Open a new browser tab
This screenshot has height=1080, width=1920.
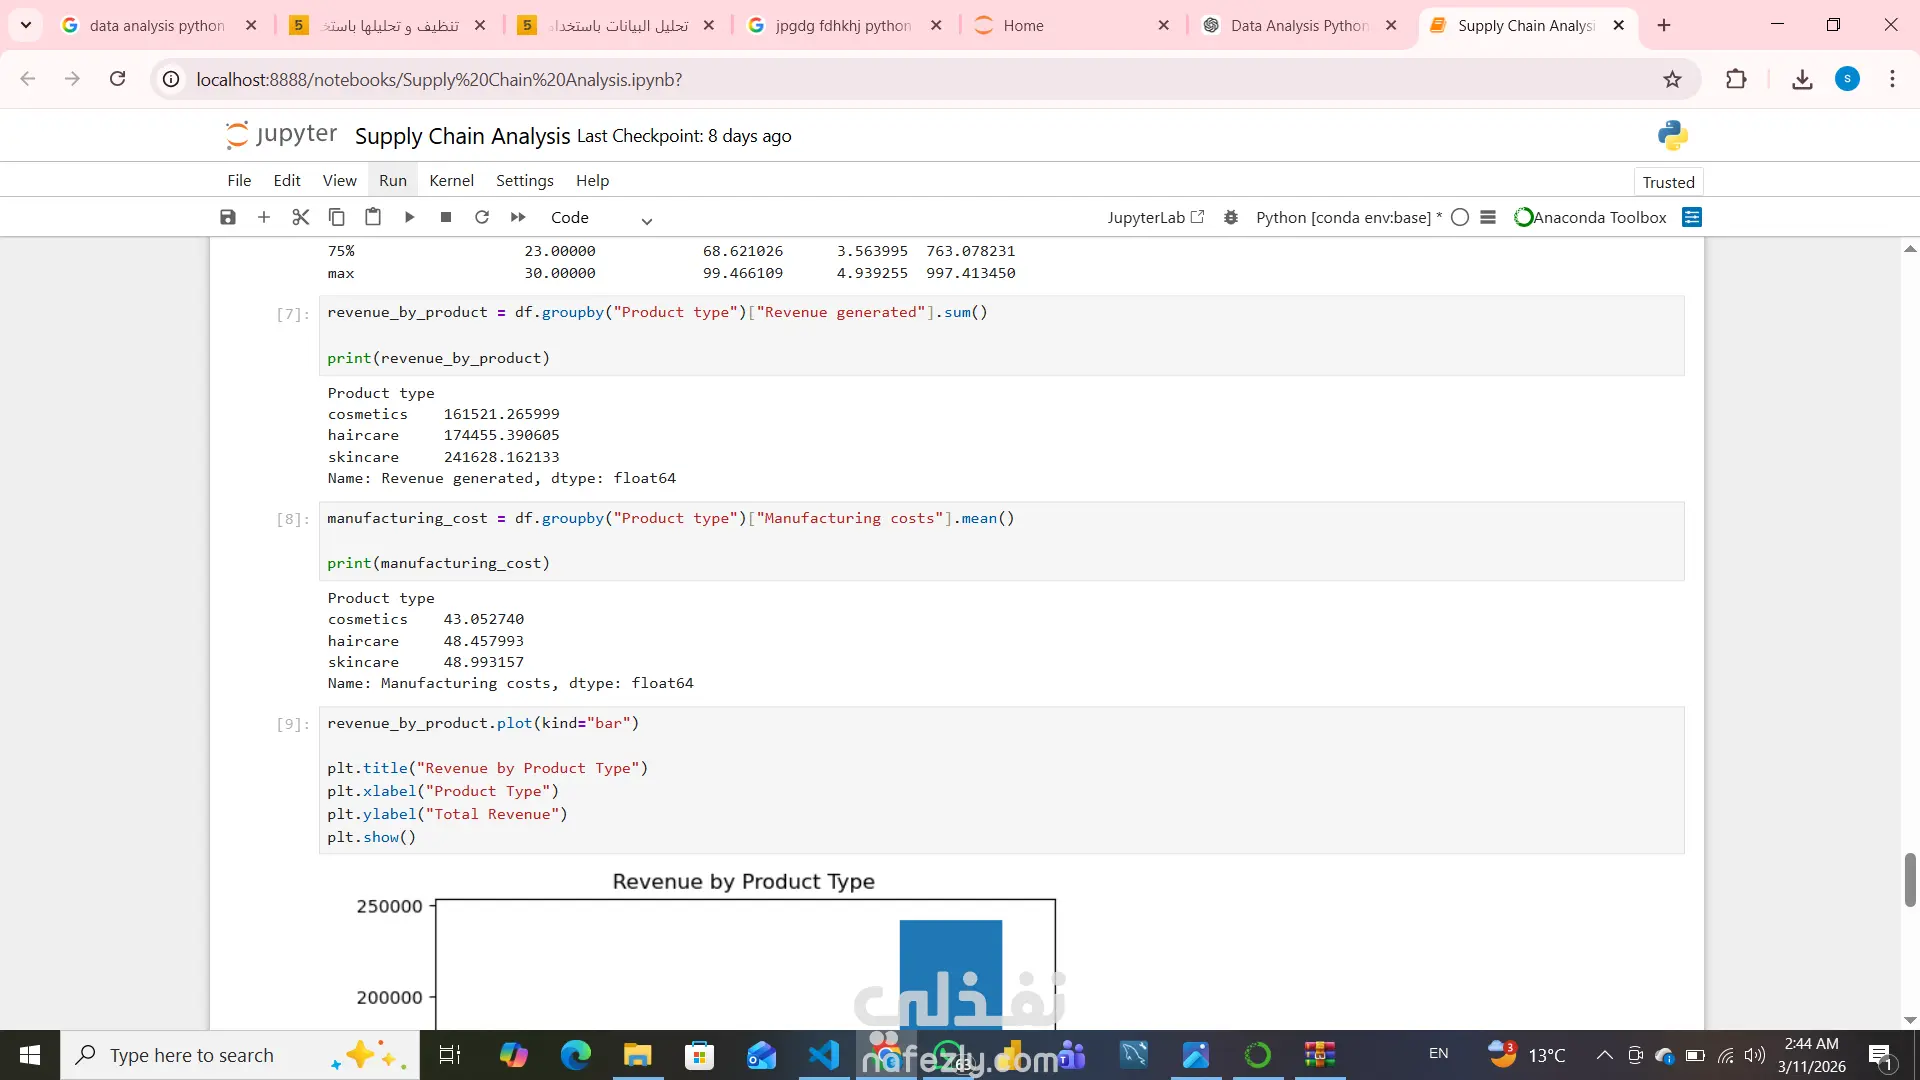1664,25
